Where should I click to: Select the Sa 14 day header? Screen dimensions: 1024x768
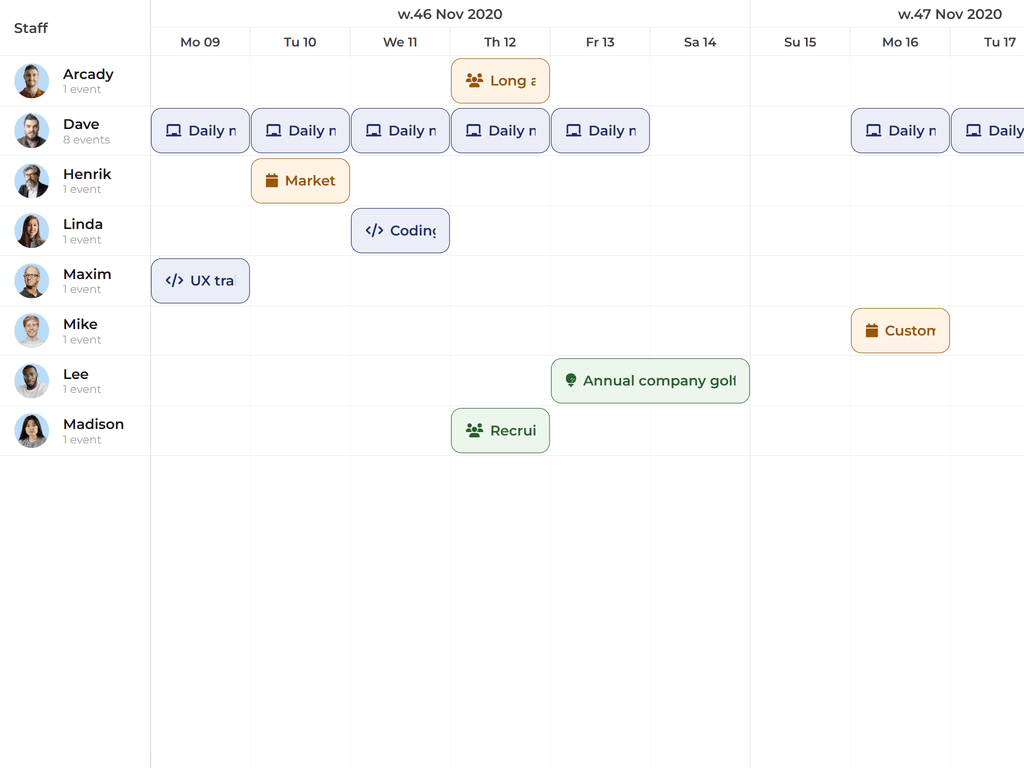[700, 42]
